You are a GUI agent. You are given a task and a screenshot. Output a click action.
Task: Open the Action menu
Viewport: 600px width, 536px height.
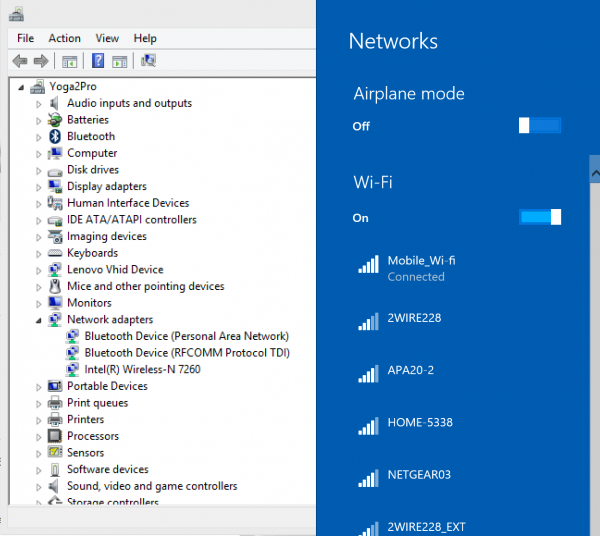(x=64, y=38)
